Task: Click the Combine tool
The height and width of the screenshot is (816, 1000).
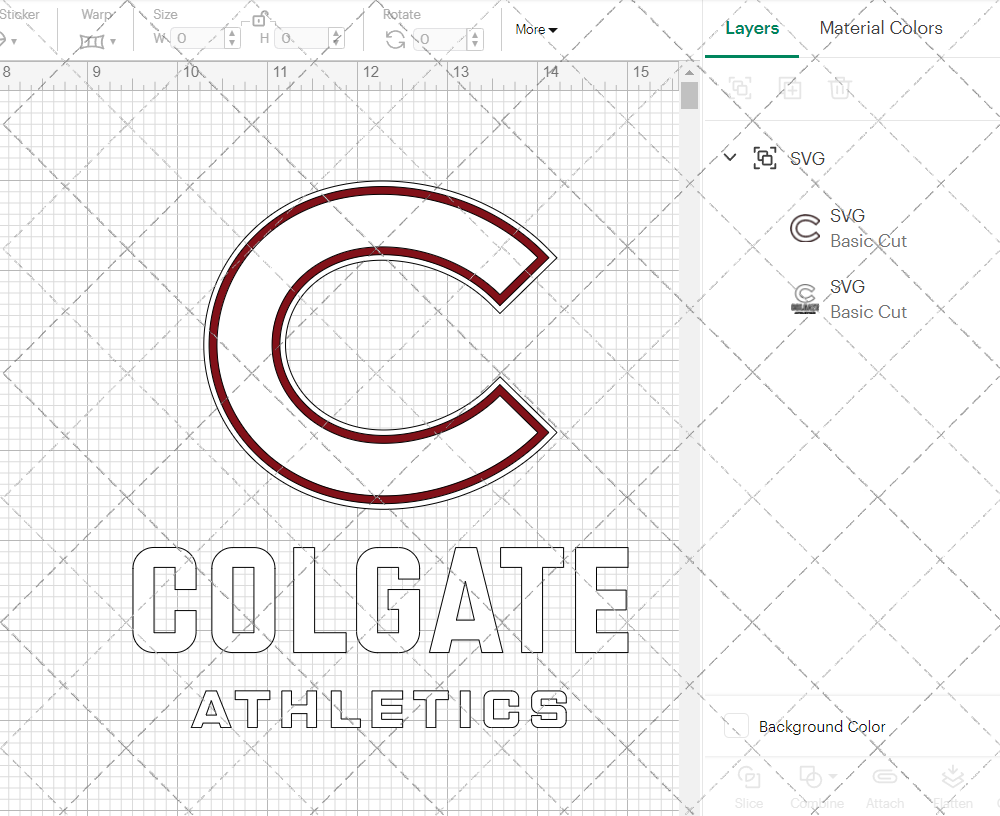Action: point(816,788)
